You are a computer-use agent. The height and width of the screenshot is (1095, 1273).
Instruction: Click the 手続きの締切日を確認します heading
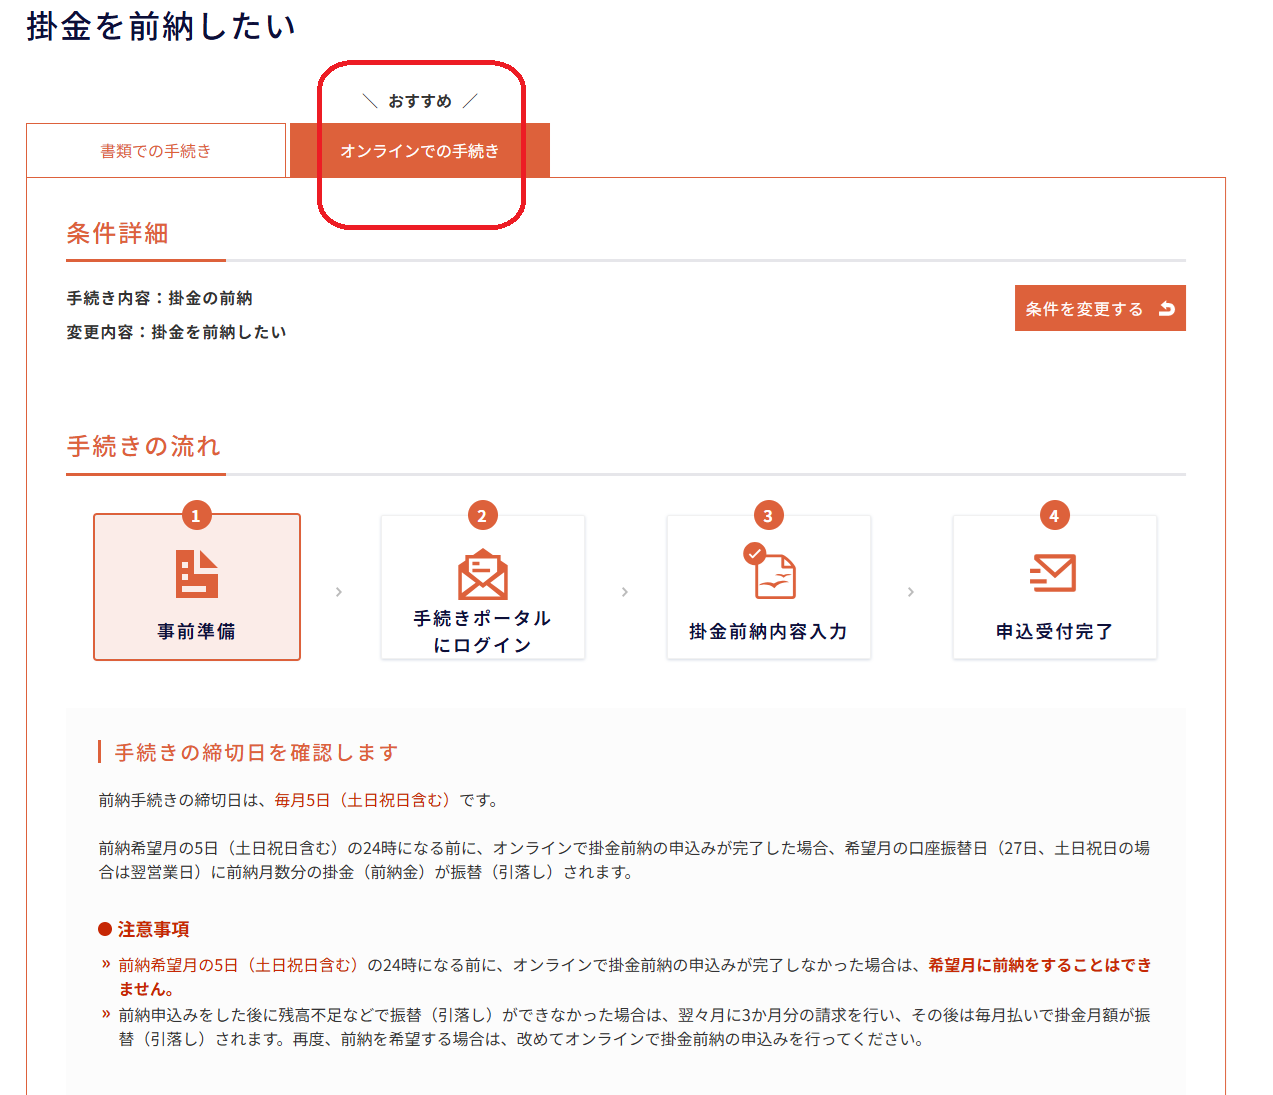(x=256, y=752)
